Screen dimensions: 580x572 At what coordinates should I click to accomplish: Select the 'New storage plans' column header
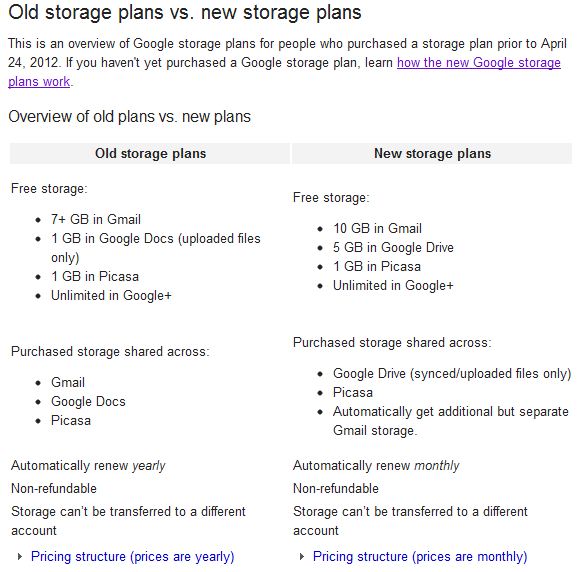coord(432,153)
